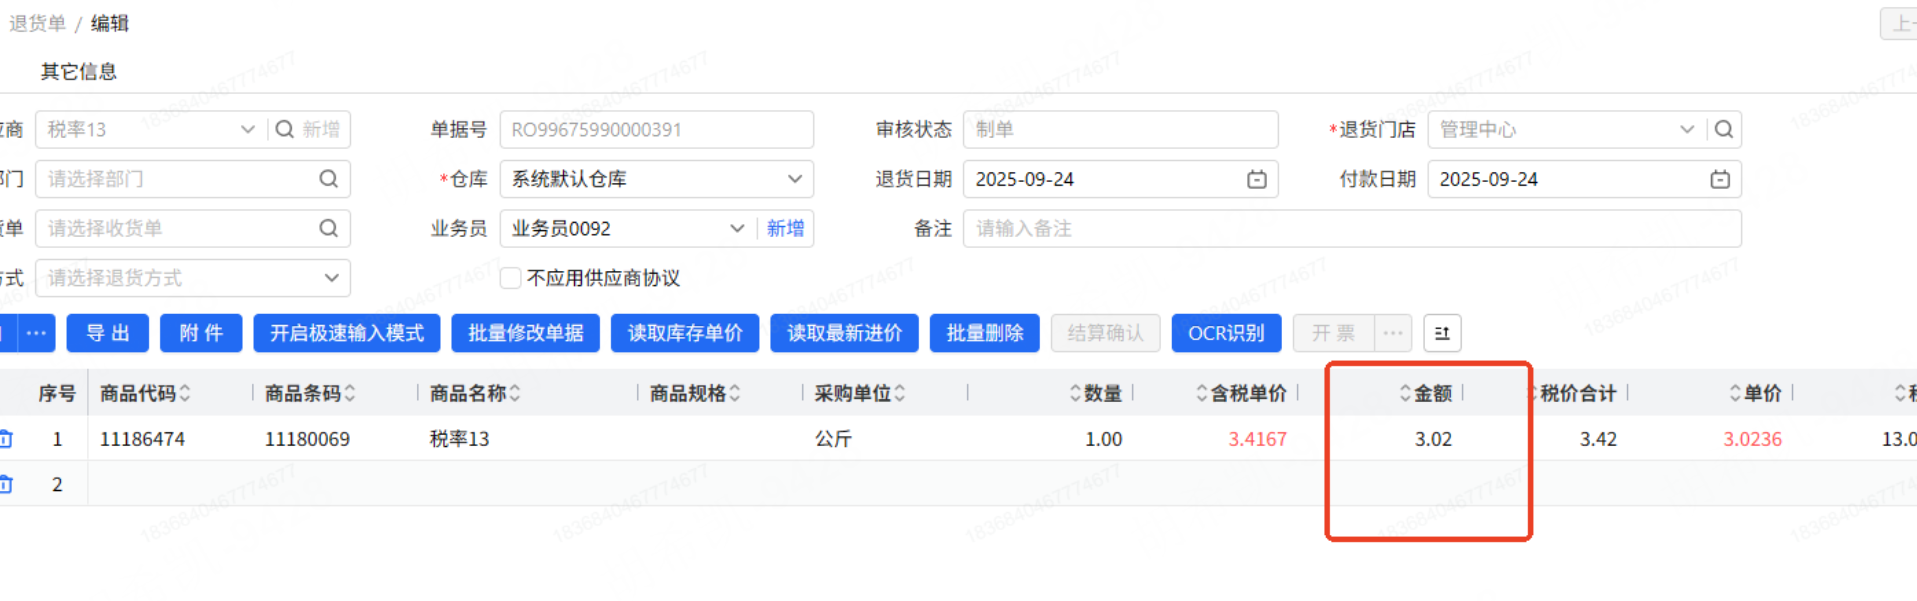Click cell 11180069 in 商品条码
Image resolution: width=1917 pixels, height=601 pixels.
pyautogui.click(x=307, y=439)
